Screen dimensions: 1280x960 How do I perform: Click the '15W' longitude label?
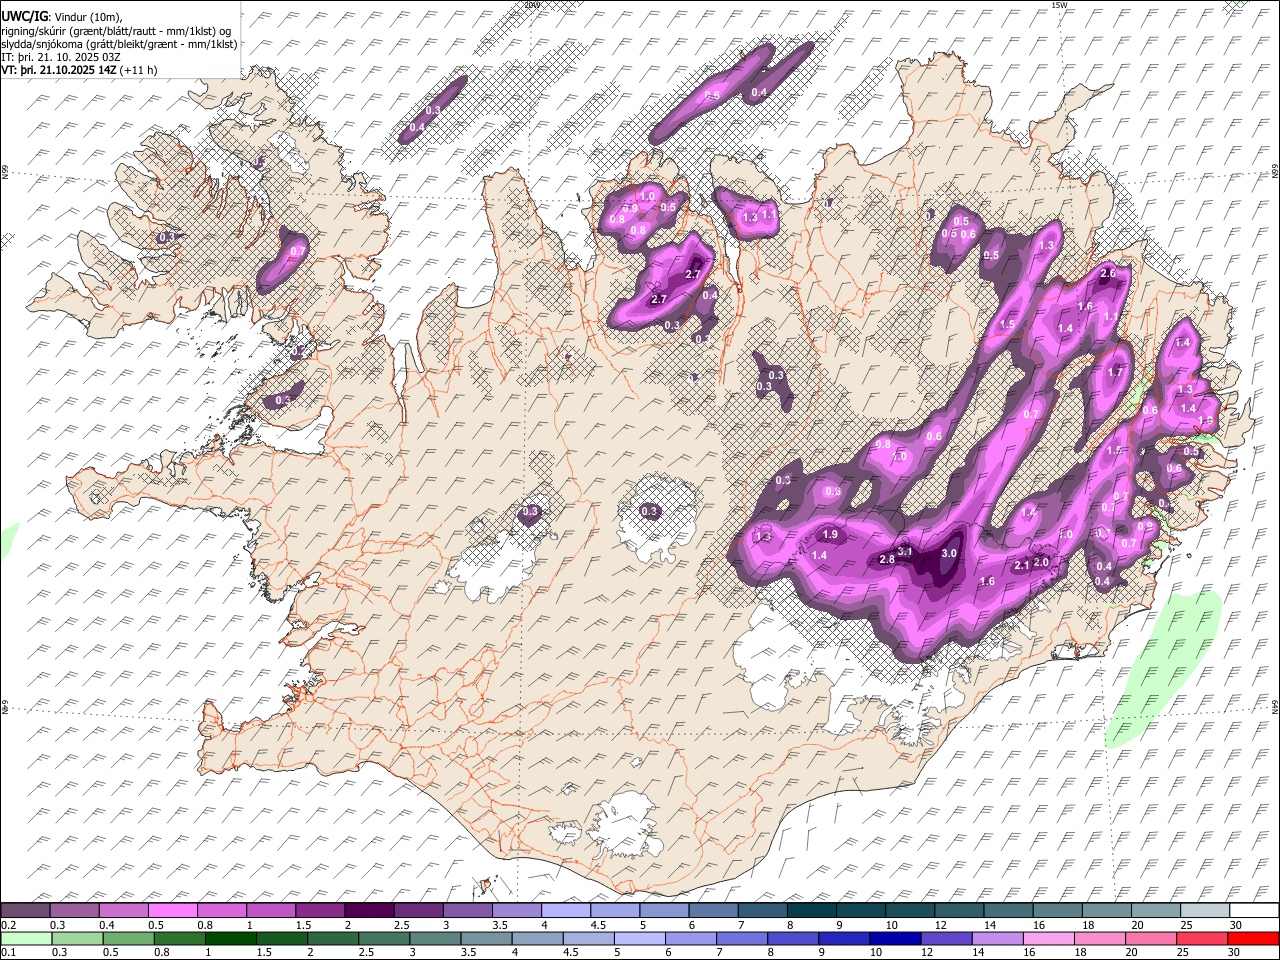(x=1059, y=5)
